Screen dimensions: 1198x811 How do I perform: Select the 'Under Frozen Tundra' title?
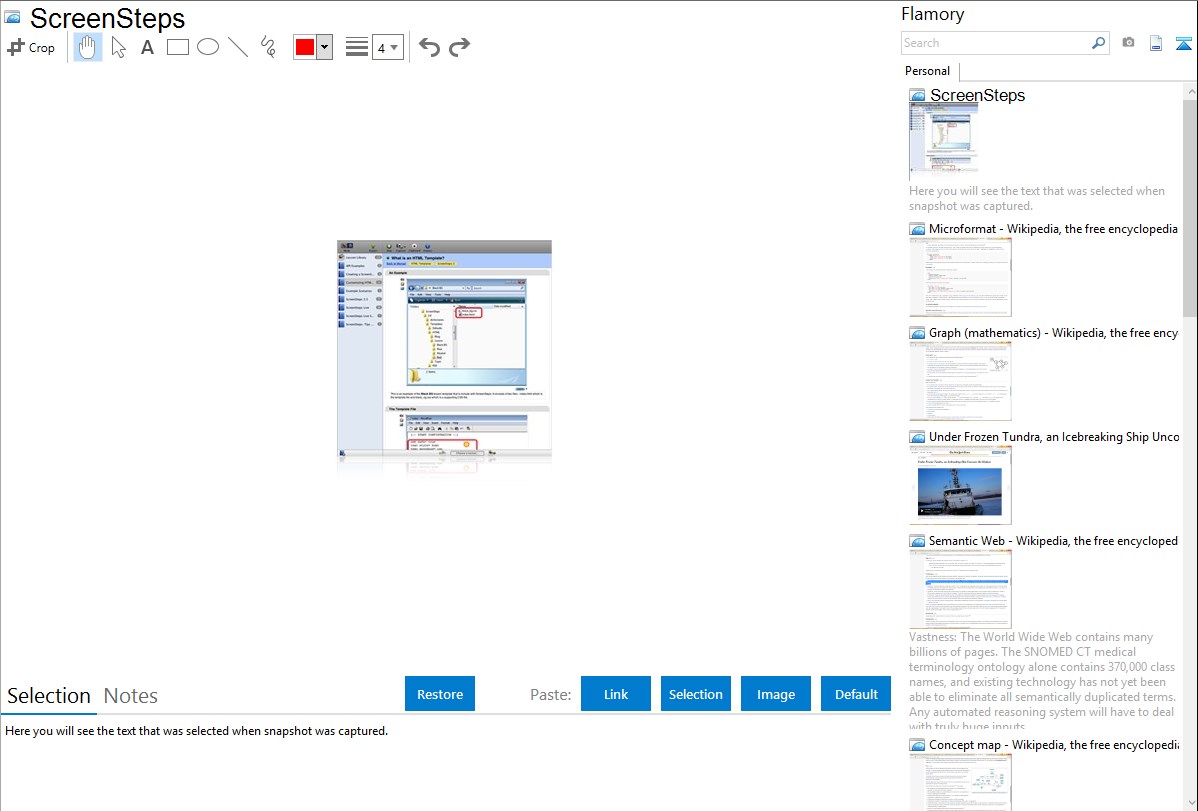click(x=1054, y=437)
